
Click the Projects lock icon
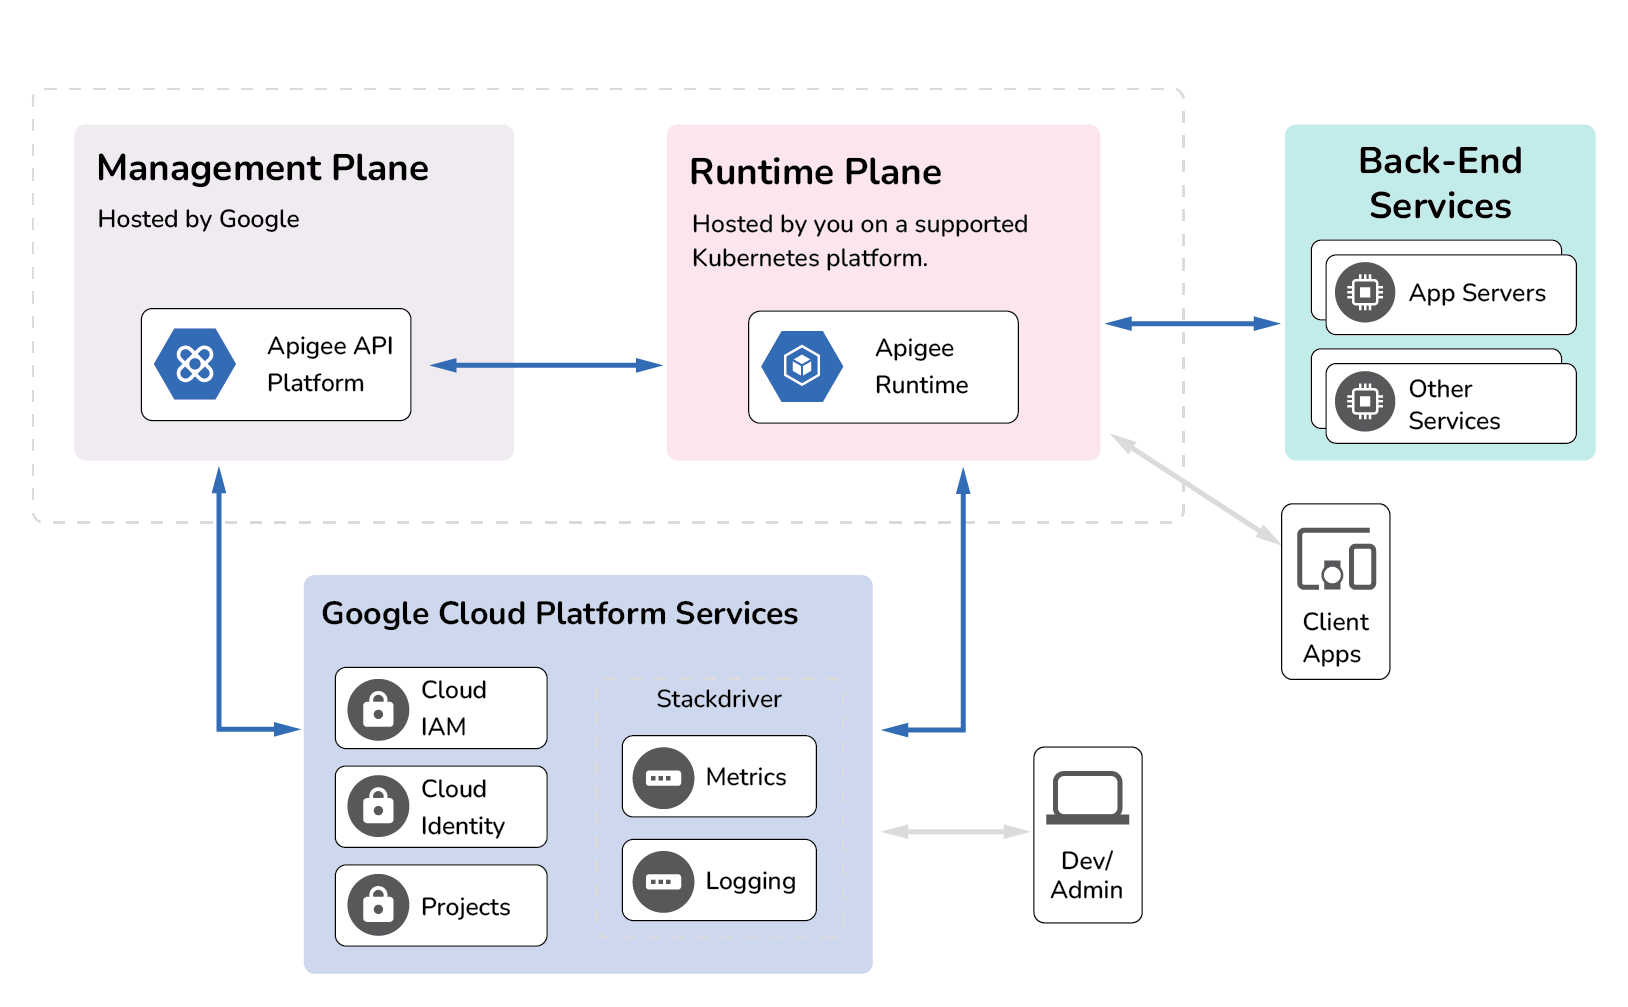point(378,905)
